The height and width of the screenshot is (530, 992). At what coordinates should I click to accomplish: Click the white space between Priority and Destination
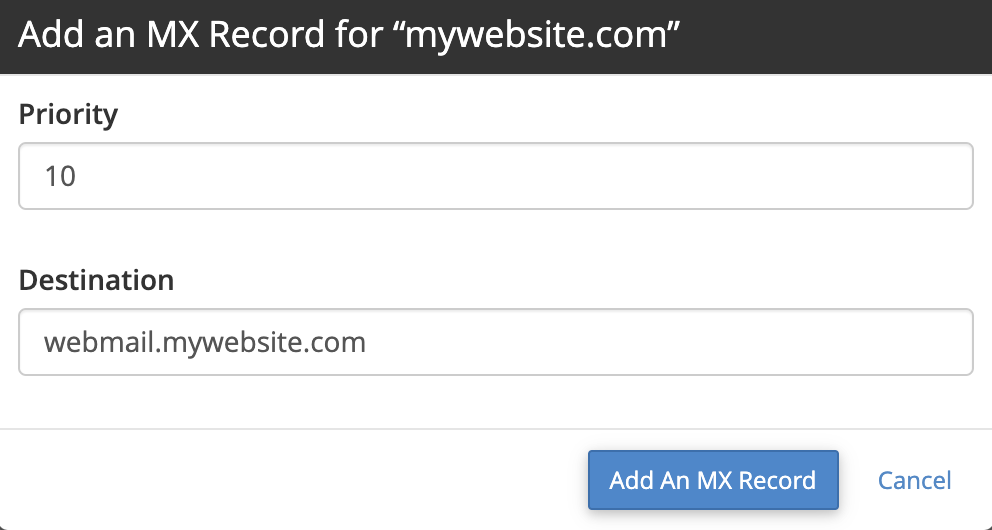pyautogui.click(x=495, y=238)
